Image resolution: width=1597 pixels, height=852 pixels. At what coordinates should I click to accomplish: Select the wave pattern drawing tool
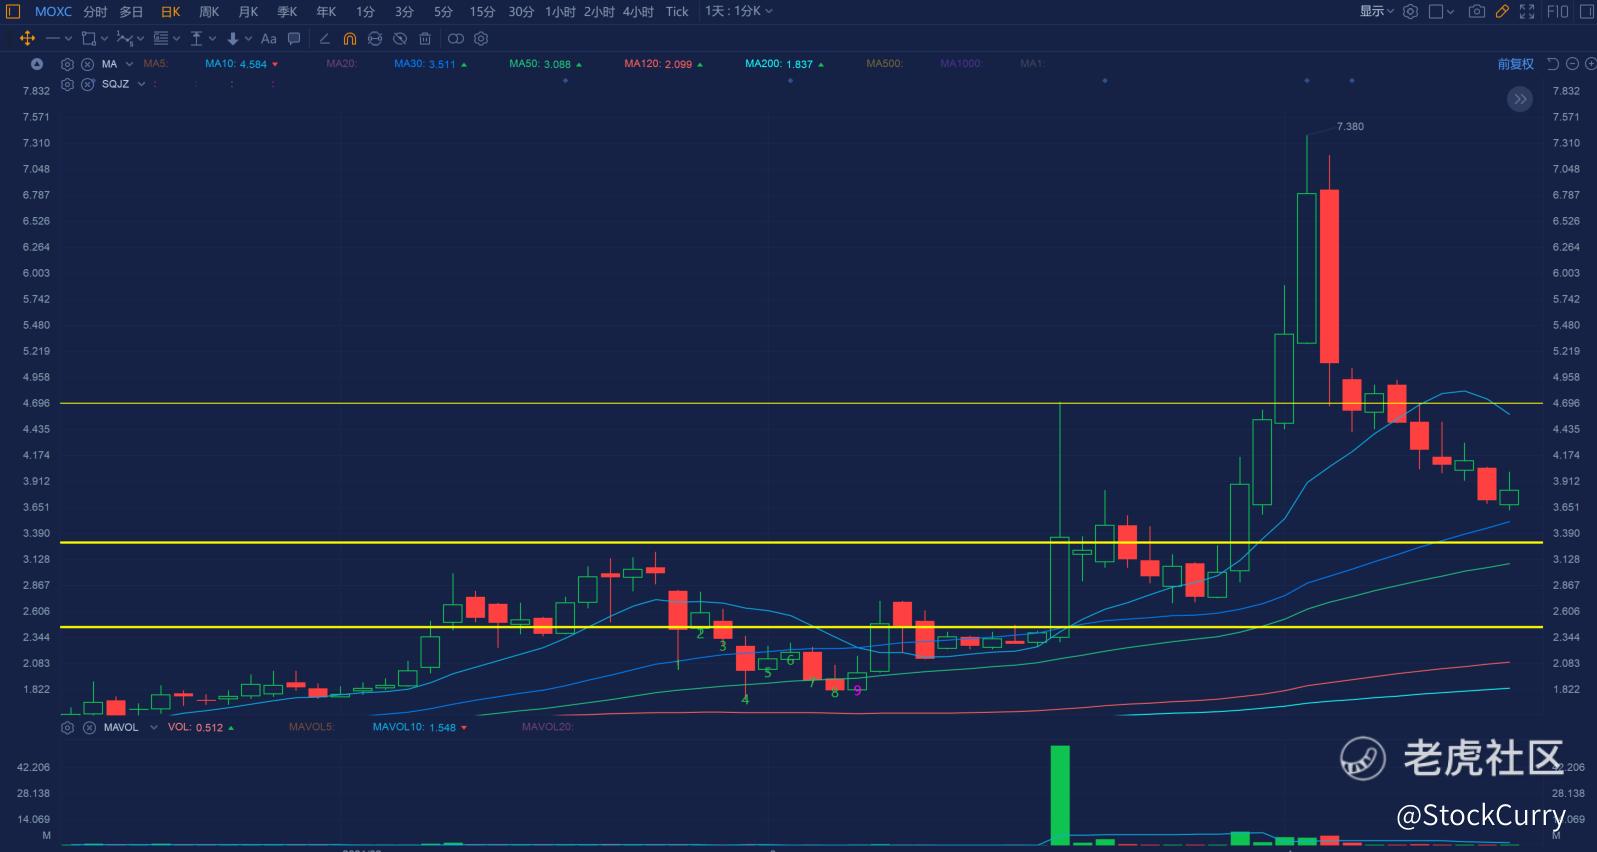point(124,39)
